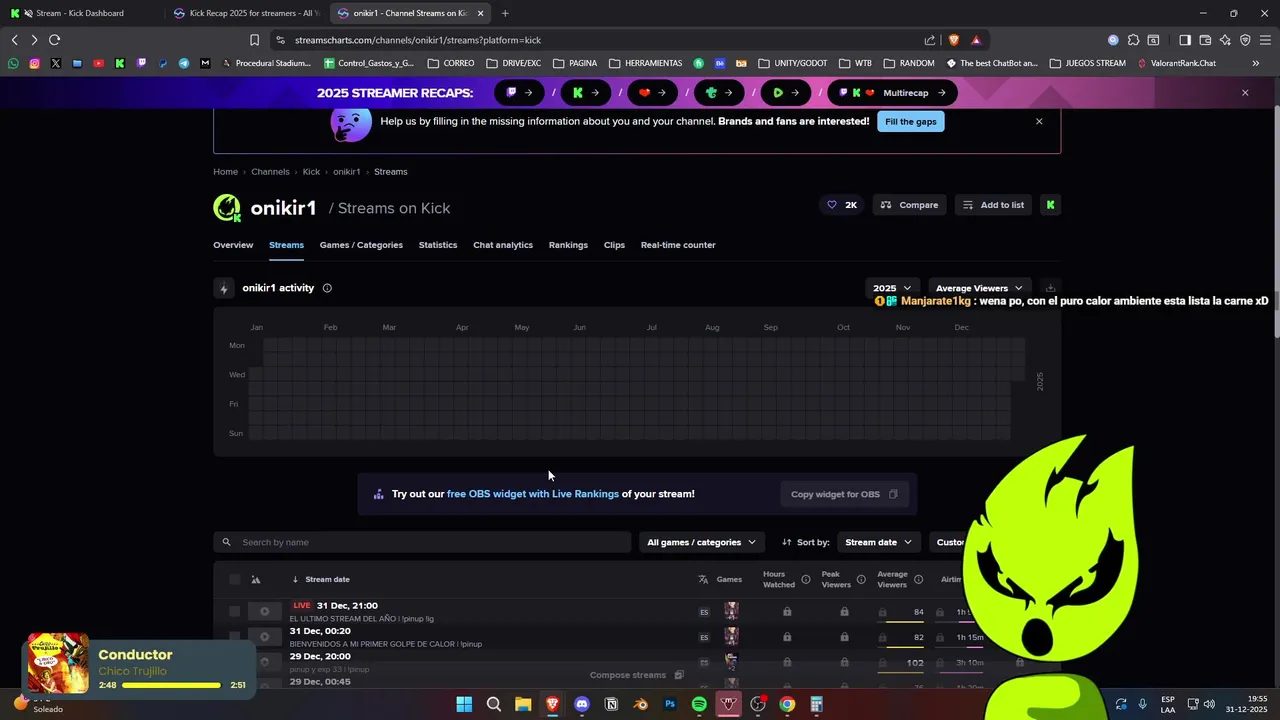Click the Hours Watched info icon

tap(806, 579)
